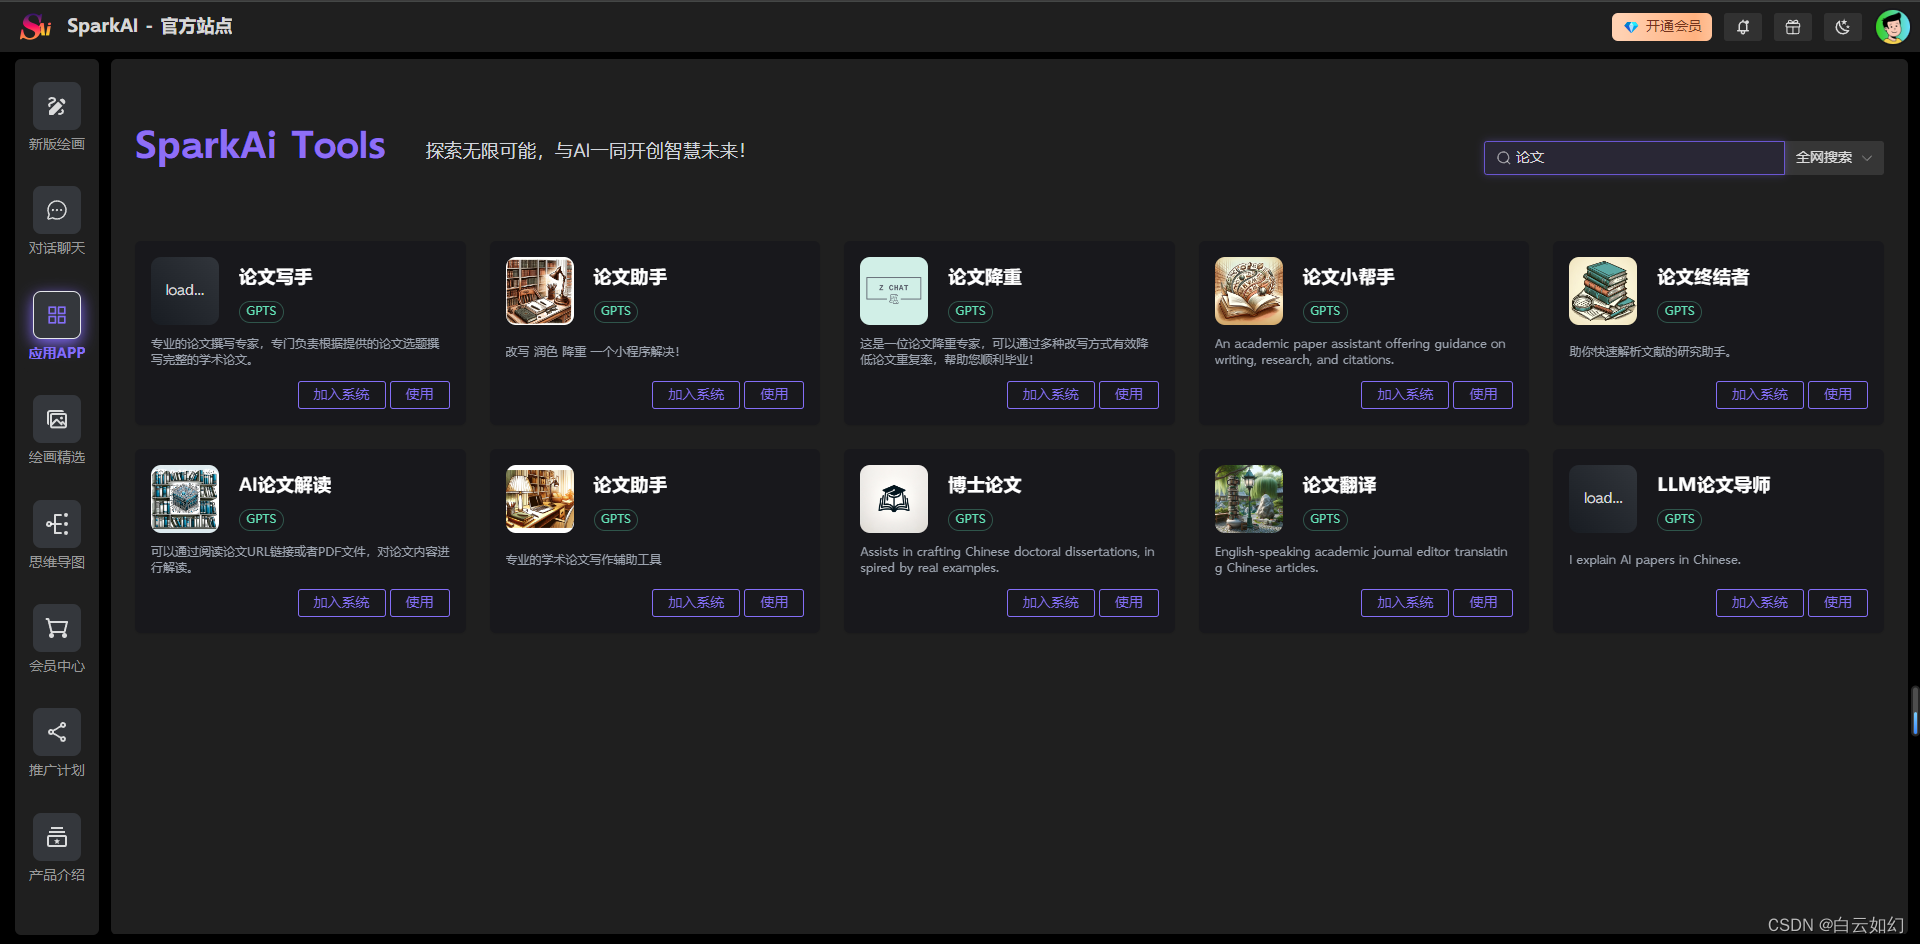This screenshot has height=944, width=1920.
Task: Click 使用 on second-row 论文助手 card
Action: point(774,603)
